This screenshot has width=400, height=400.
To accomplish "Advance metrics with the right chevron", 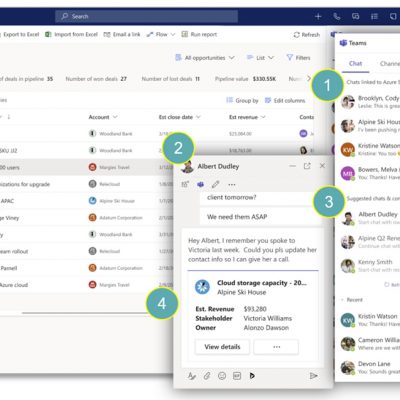I will pyautogui.click(x=309, y=79).
